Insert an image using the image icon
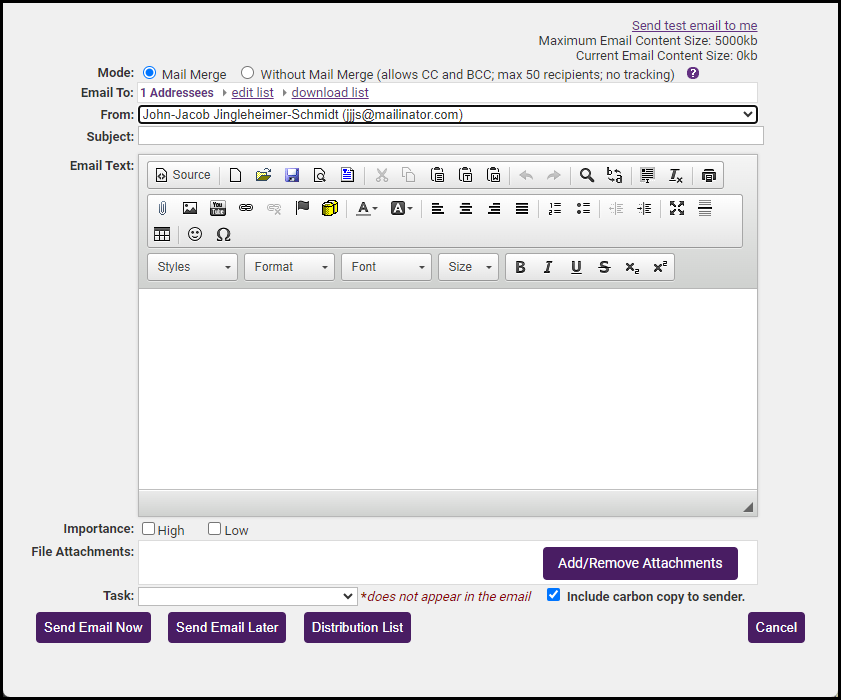The image size is (841, 700). tap(190, 208)
